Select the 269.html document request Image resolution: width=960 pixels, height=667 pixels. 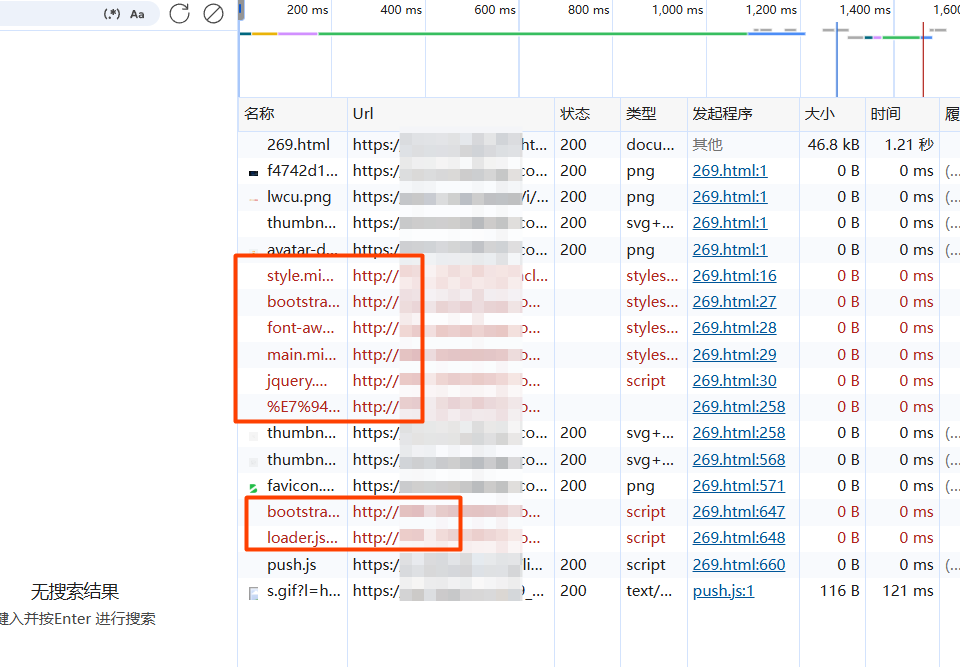coord(298,145)
